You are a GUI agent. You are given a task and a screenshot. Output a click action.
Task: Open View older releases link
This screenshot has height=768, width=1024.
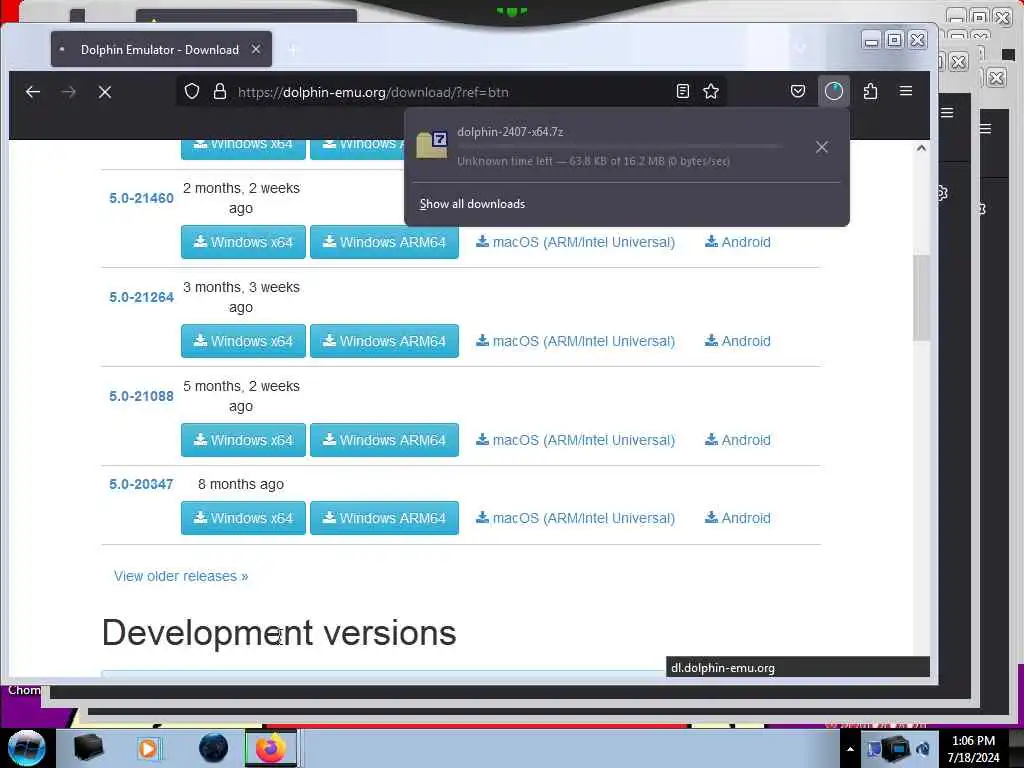pyautogui.click(x=181, y=577)
